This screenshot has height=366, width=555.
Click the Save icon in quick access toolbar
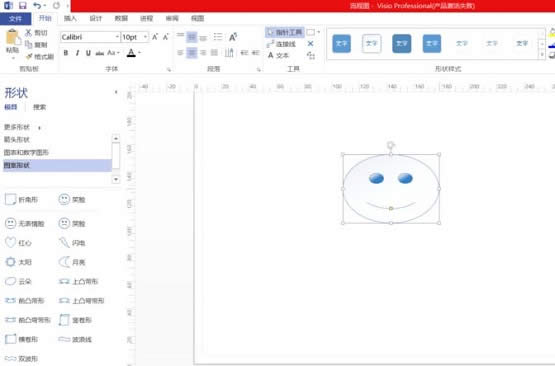click(23, 5)
